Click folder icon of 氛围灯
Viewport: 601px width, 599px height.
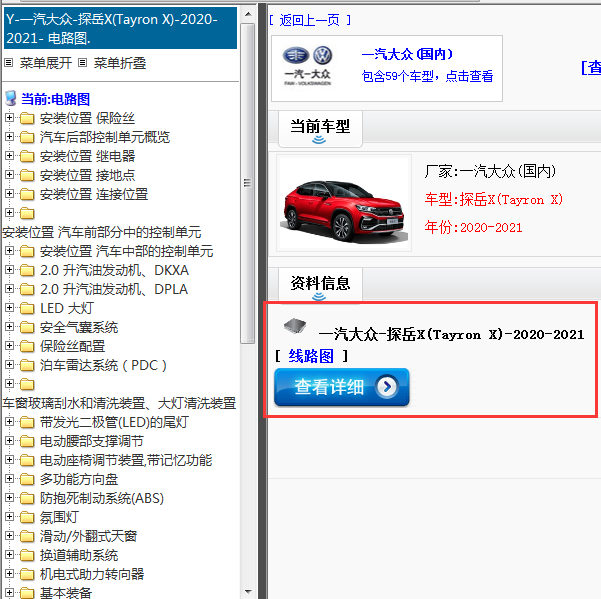click(x=27, y=517)
